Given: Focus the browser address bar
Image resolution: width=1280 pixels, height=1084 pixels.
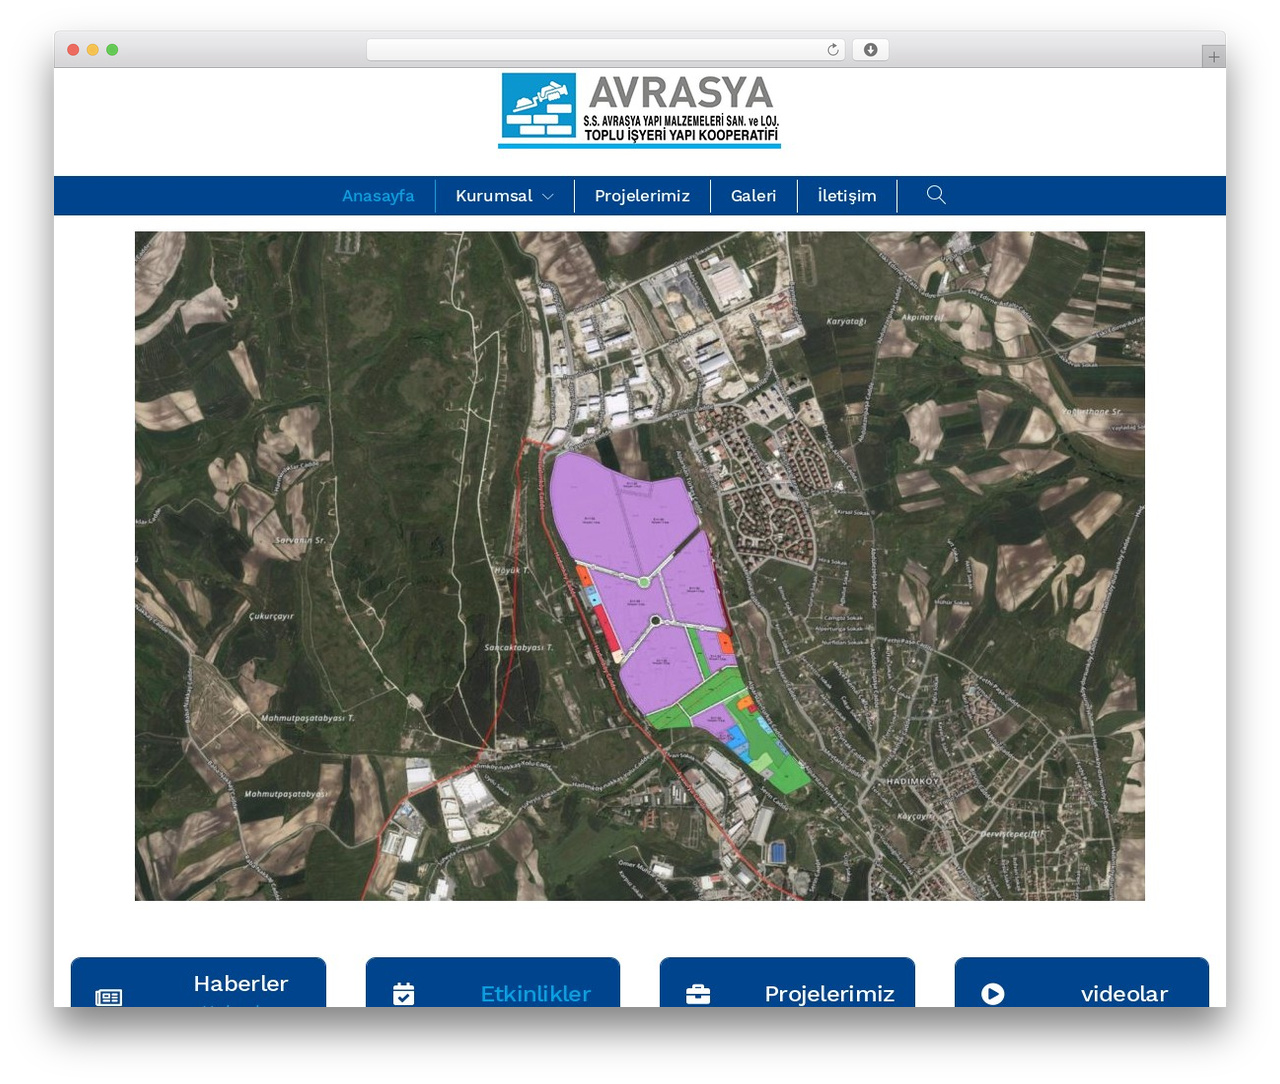Looking at the screenshot, I should coord(606,50).
